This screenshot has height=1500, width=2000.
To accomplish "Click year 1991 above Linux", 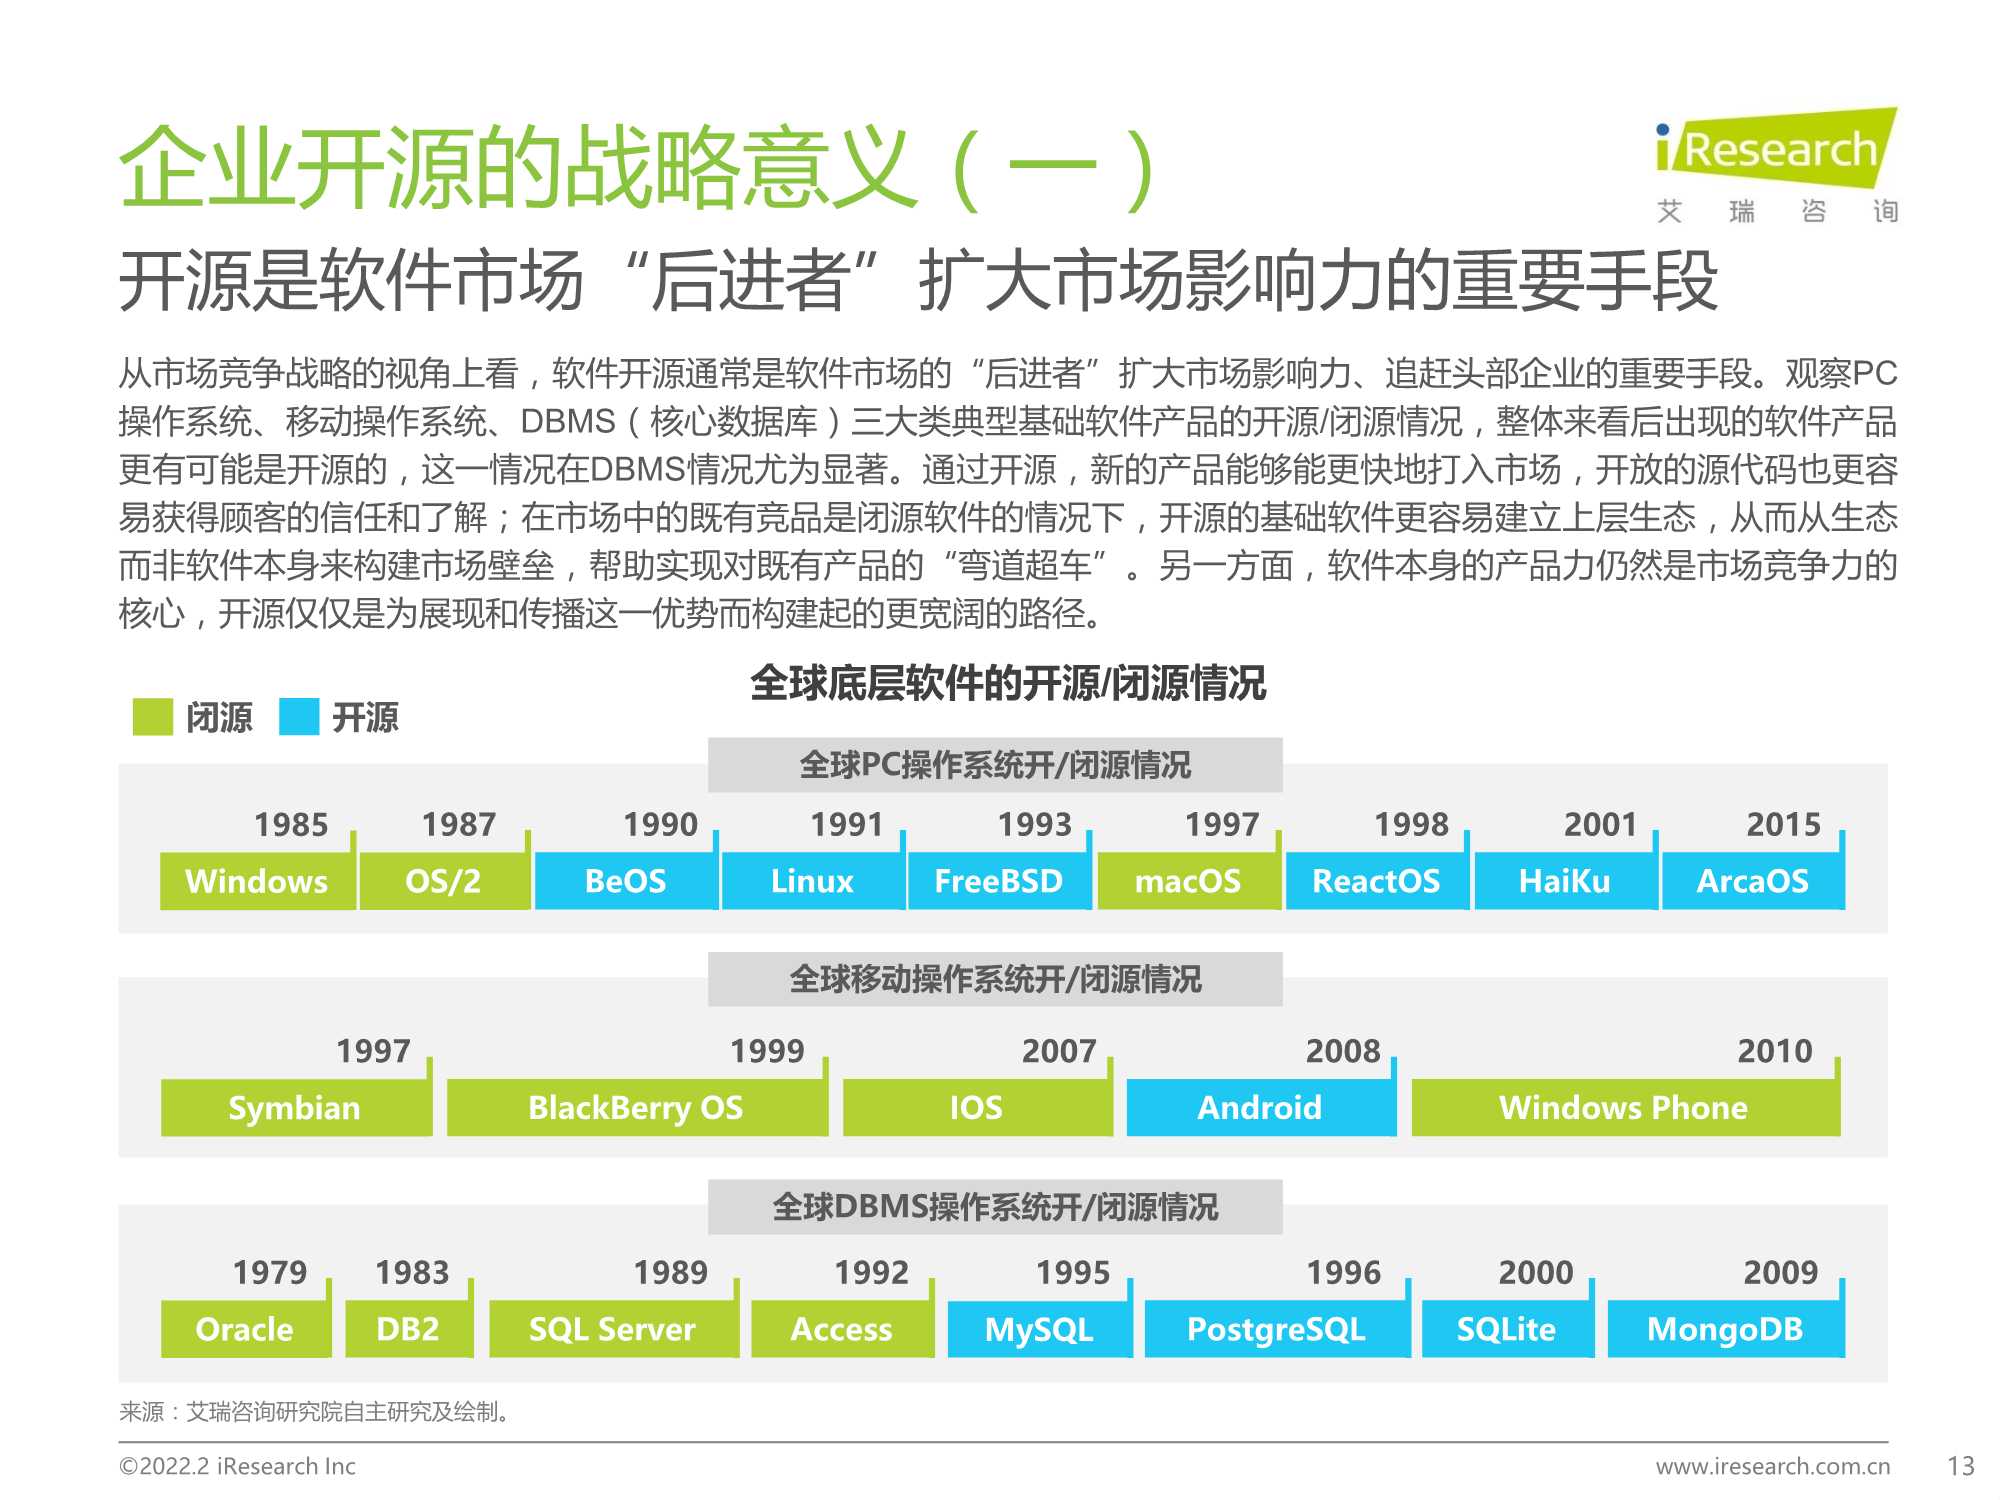I will coord(846,824).
